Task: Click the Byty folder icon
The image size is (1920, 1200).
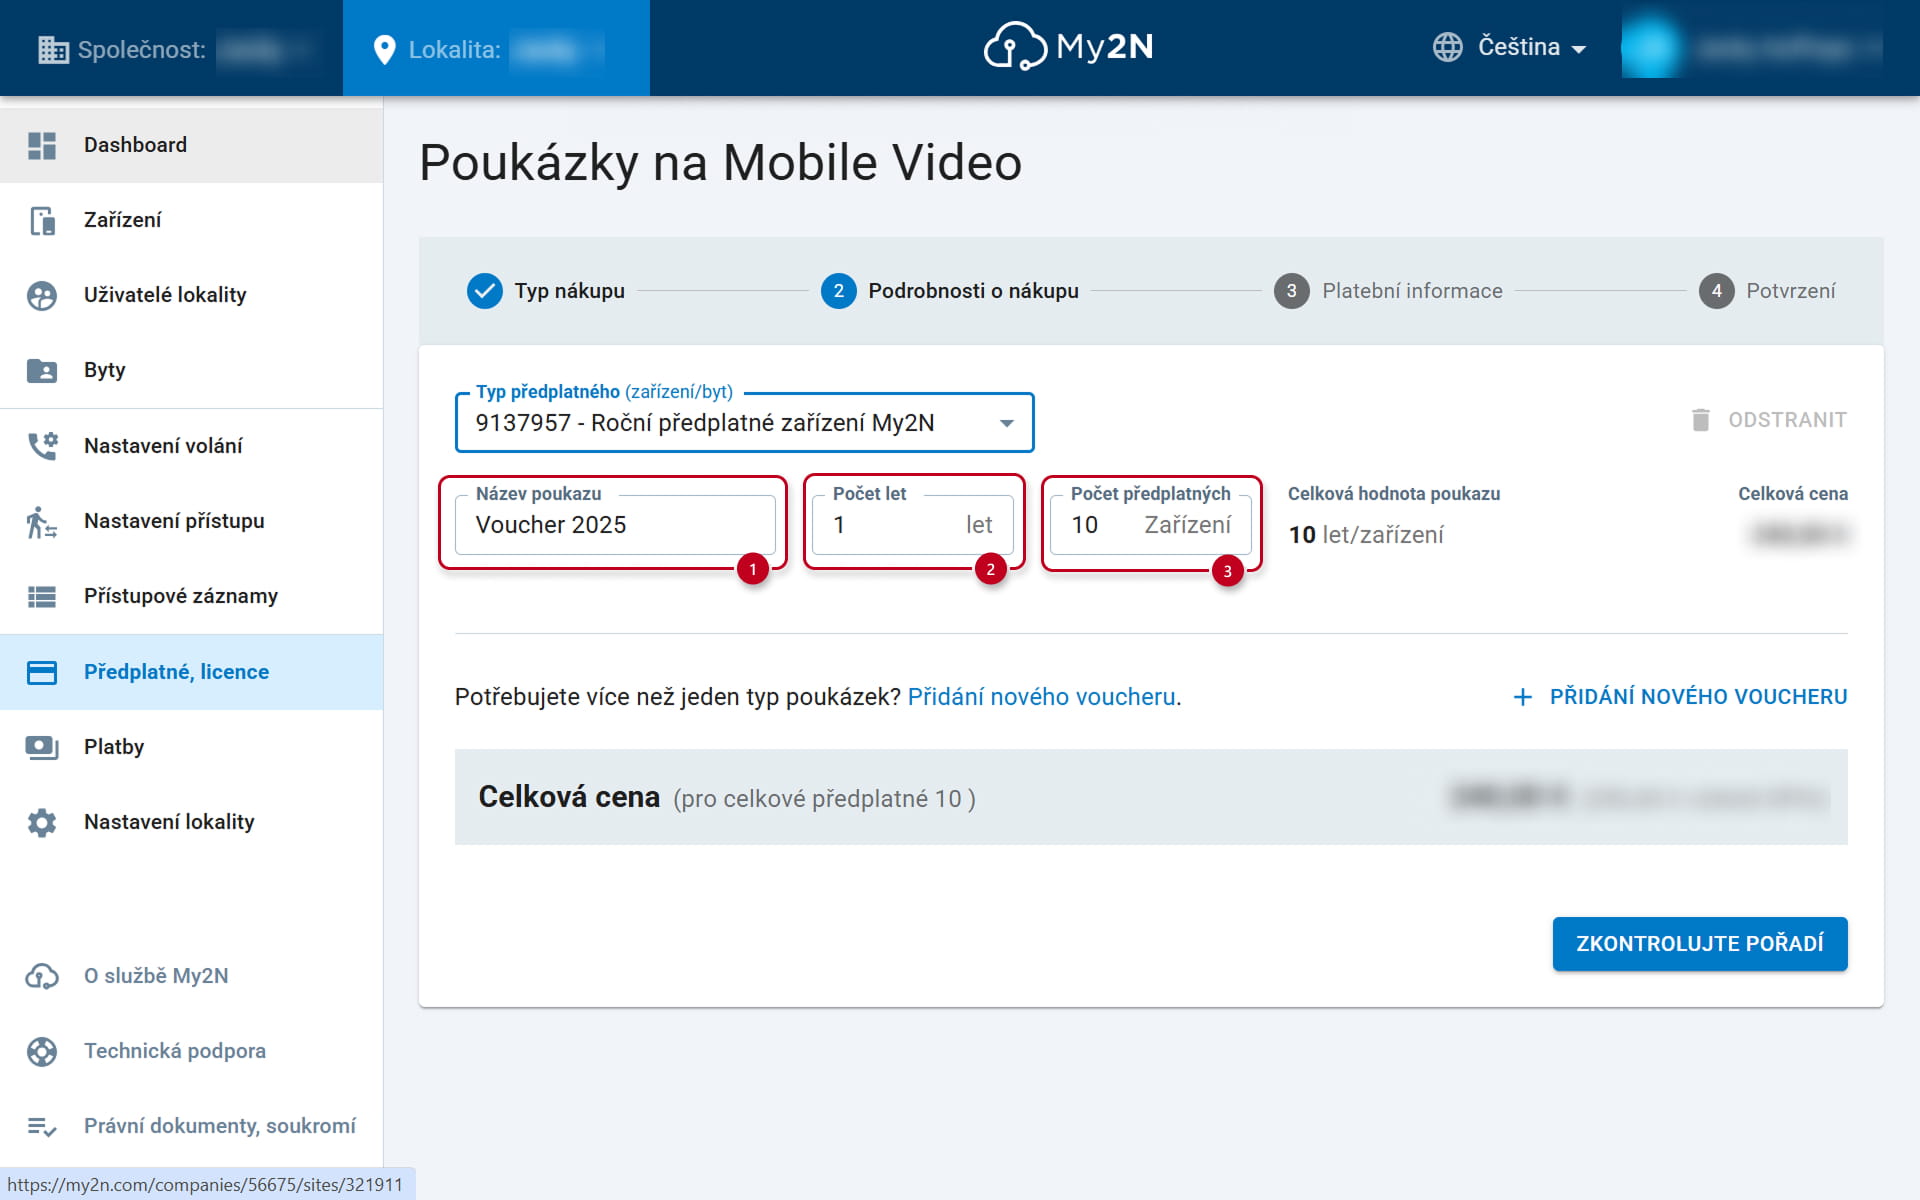Action: click(x=42, y=370)
